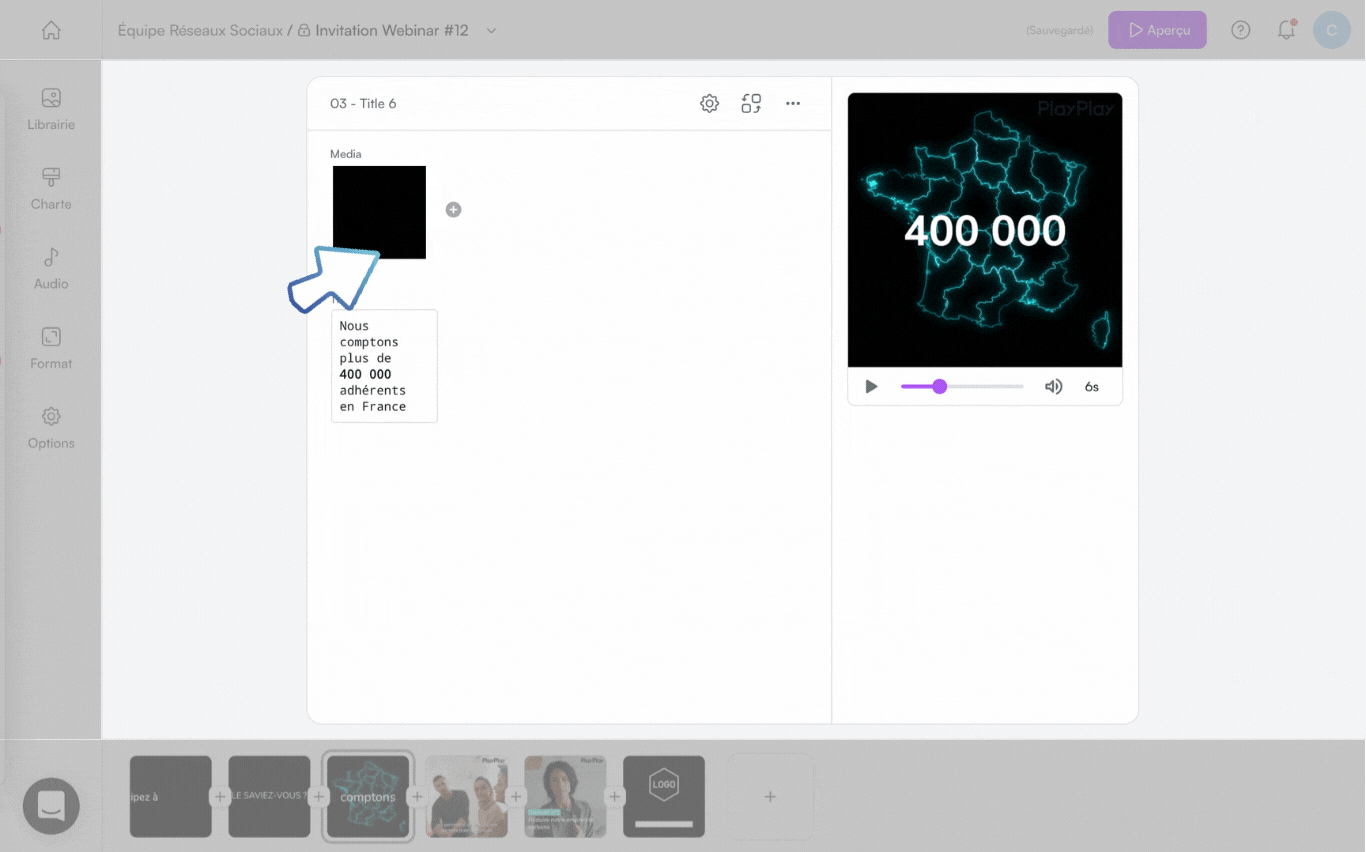This screenshot has width=1366, height=852.
Task: Click the France map preview video
Action: point(985,230)
